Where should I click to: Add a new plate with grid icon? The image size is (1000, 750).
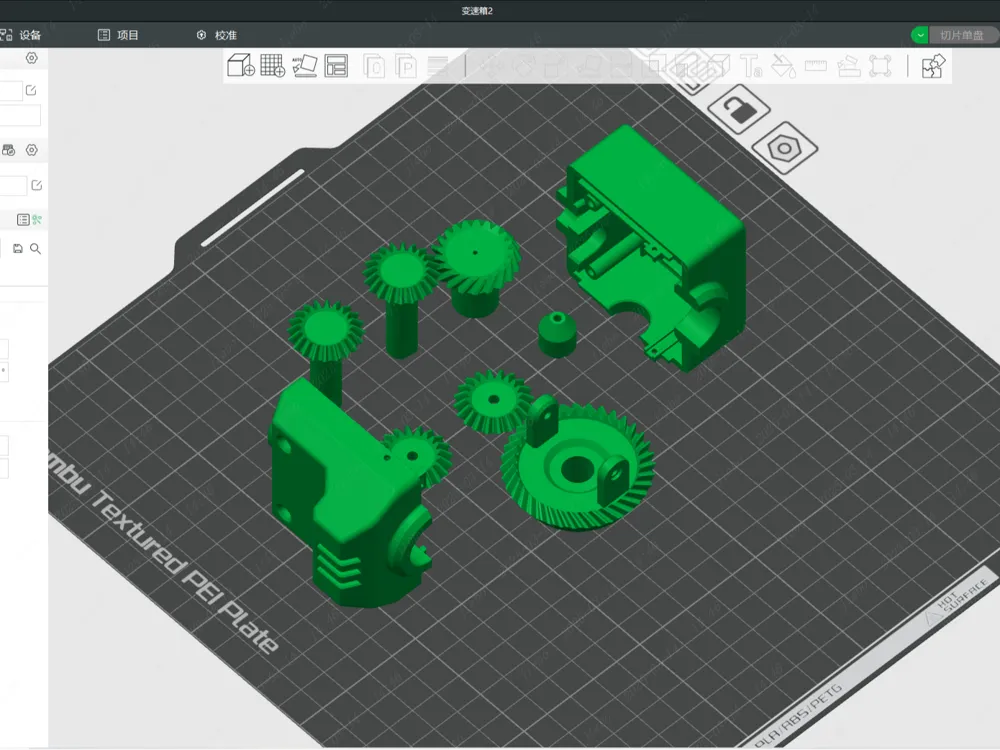[x=273, y=65]
